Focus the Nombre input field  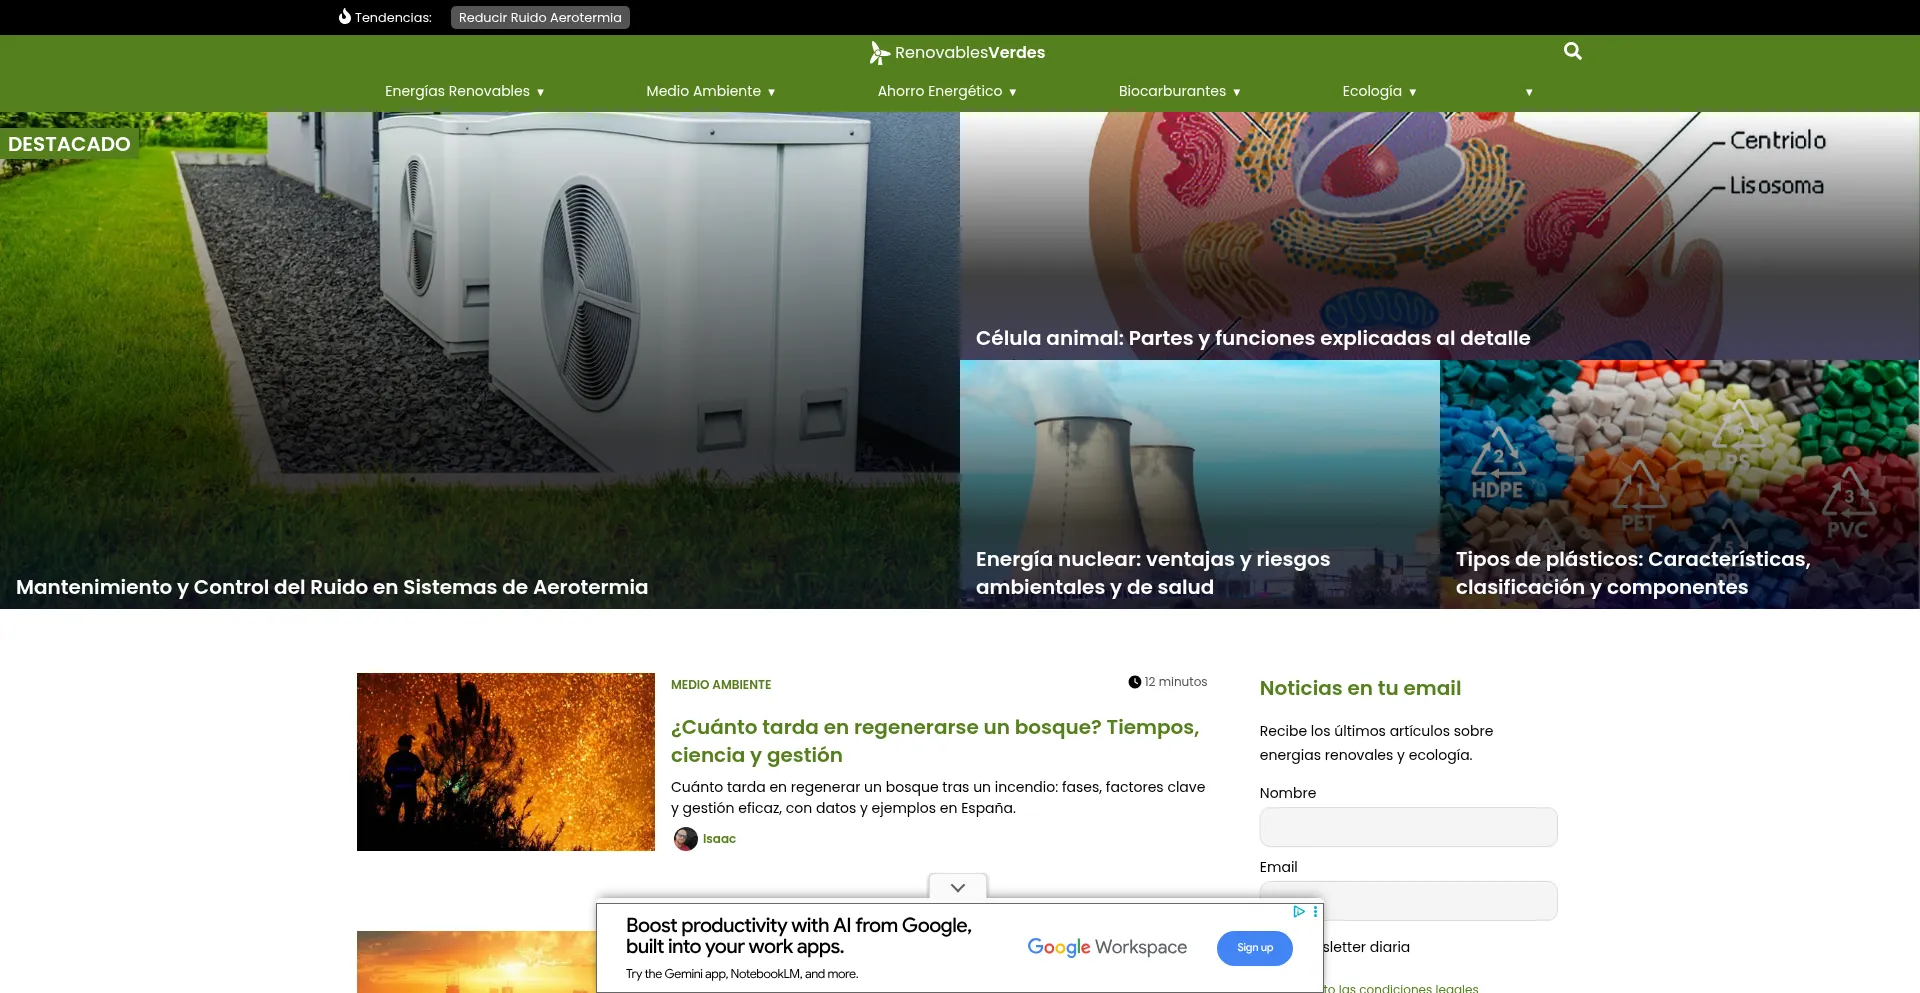click(x=1407, y=827)
